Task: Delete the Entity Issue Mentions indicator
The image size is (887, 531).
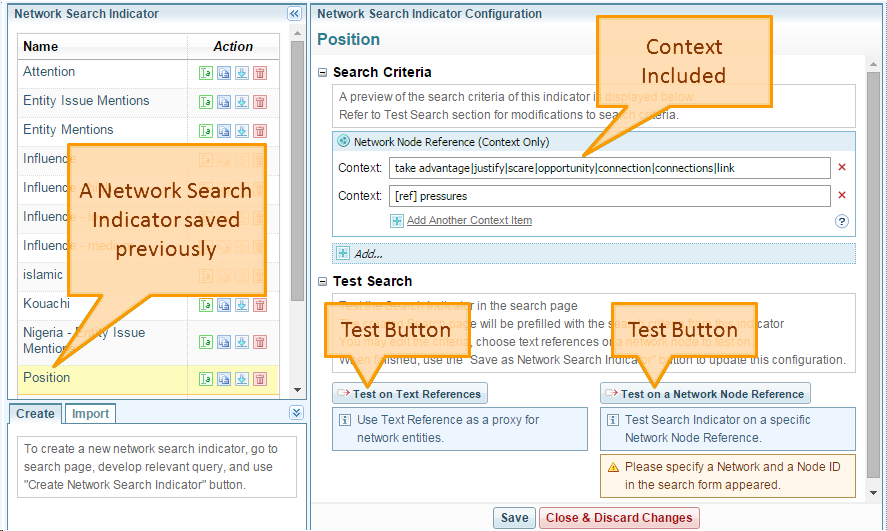Action: (260, 102)
